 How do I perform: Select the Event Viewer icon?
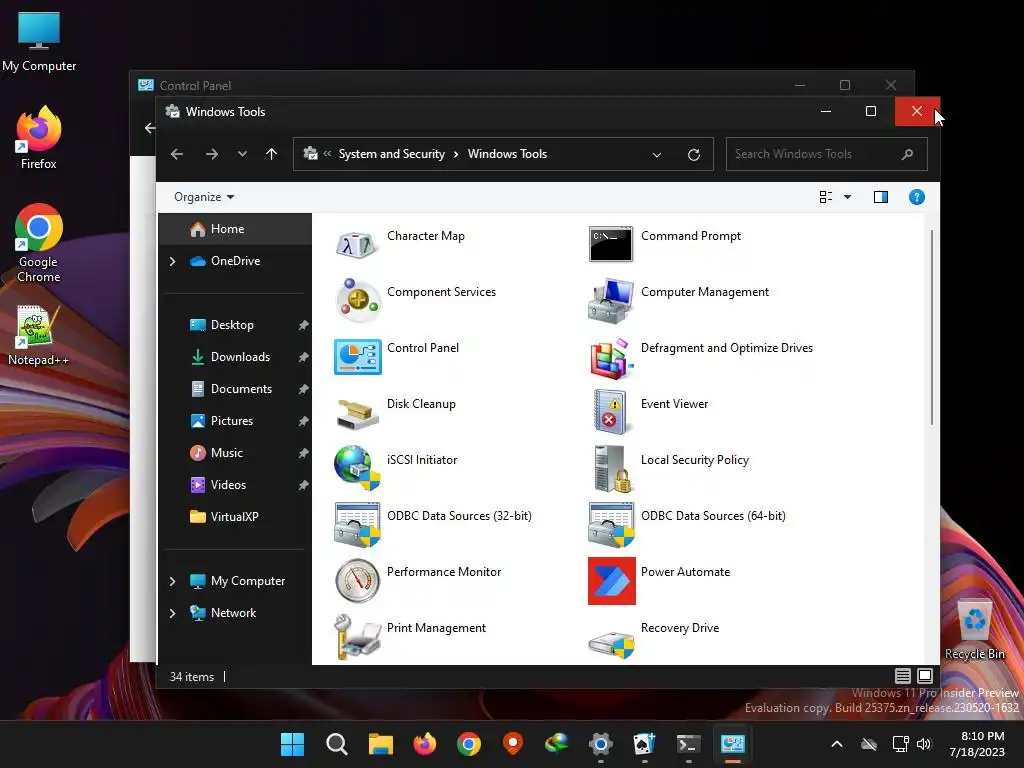[611, 411]
